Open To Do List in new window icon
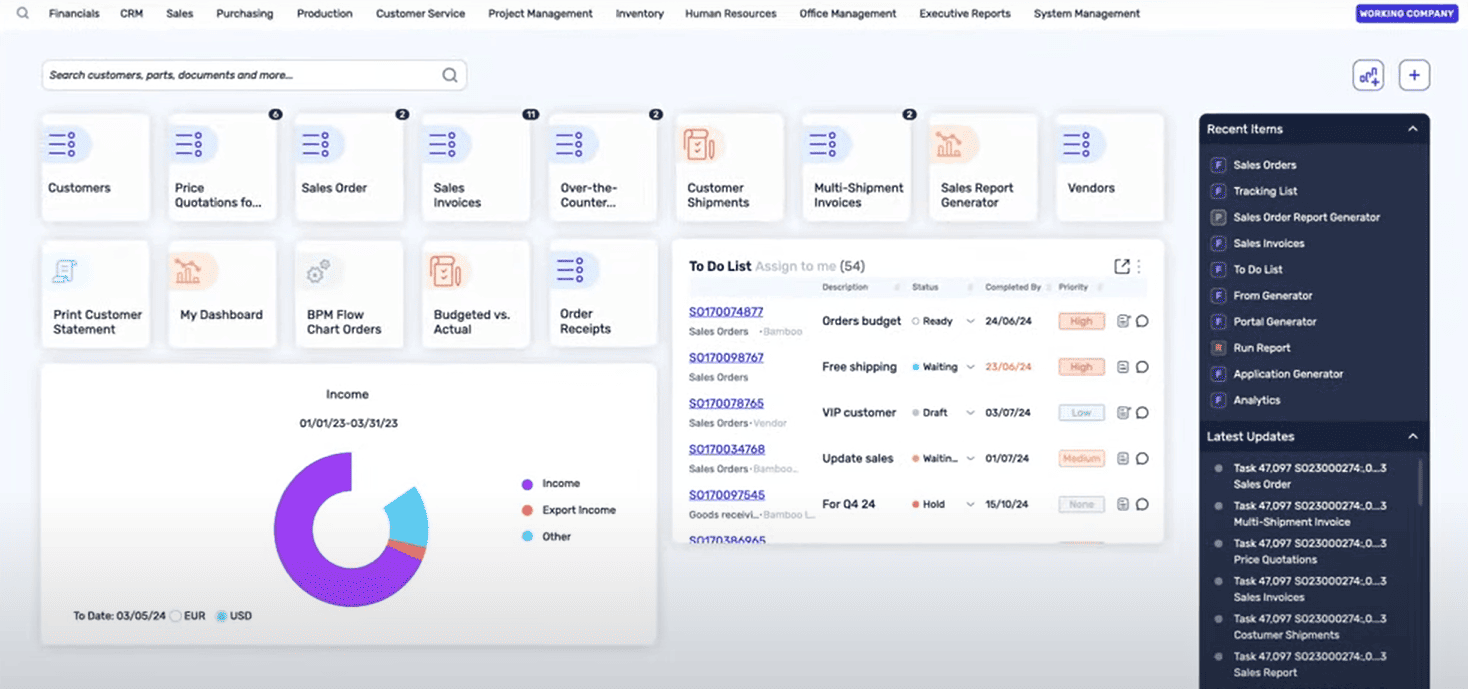 (x=1122, y=266)
